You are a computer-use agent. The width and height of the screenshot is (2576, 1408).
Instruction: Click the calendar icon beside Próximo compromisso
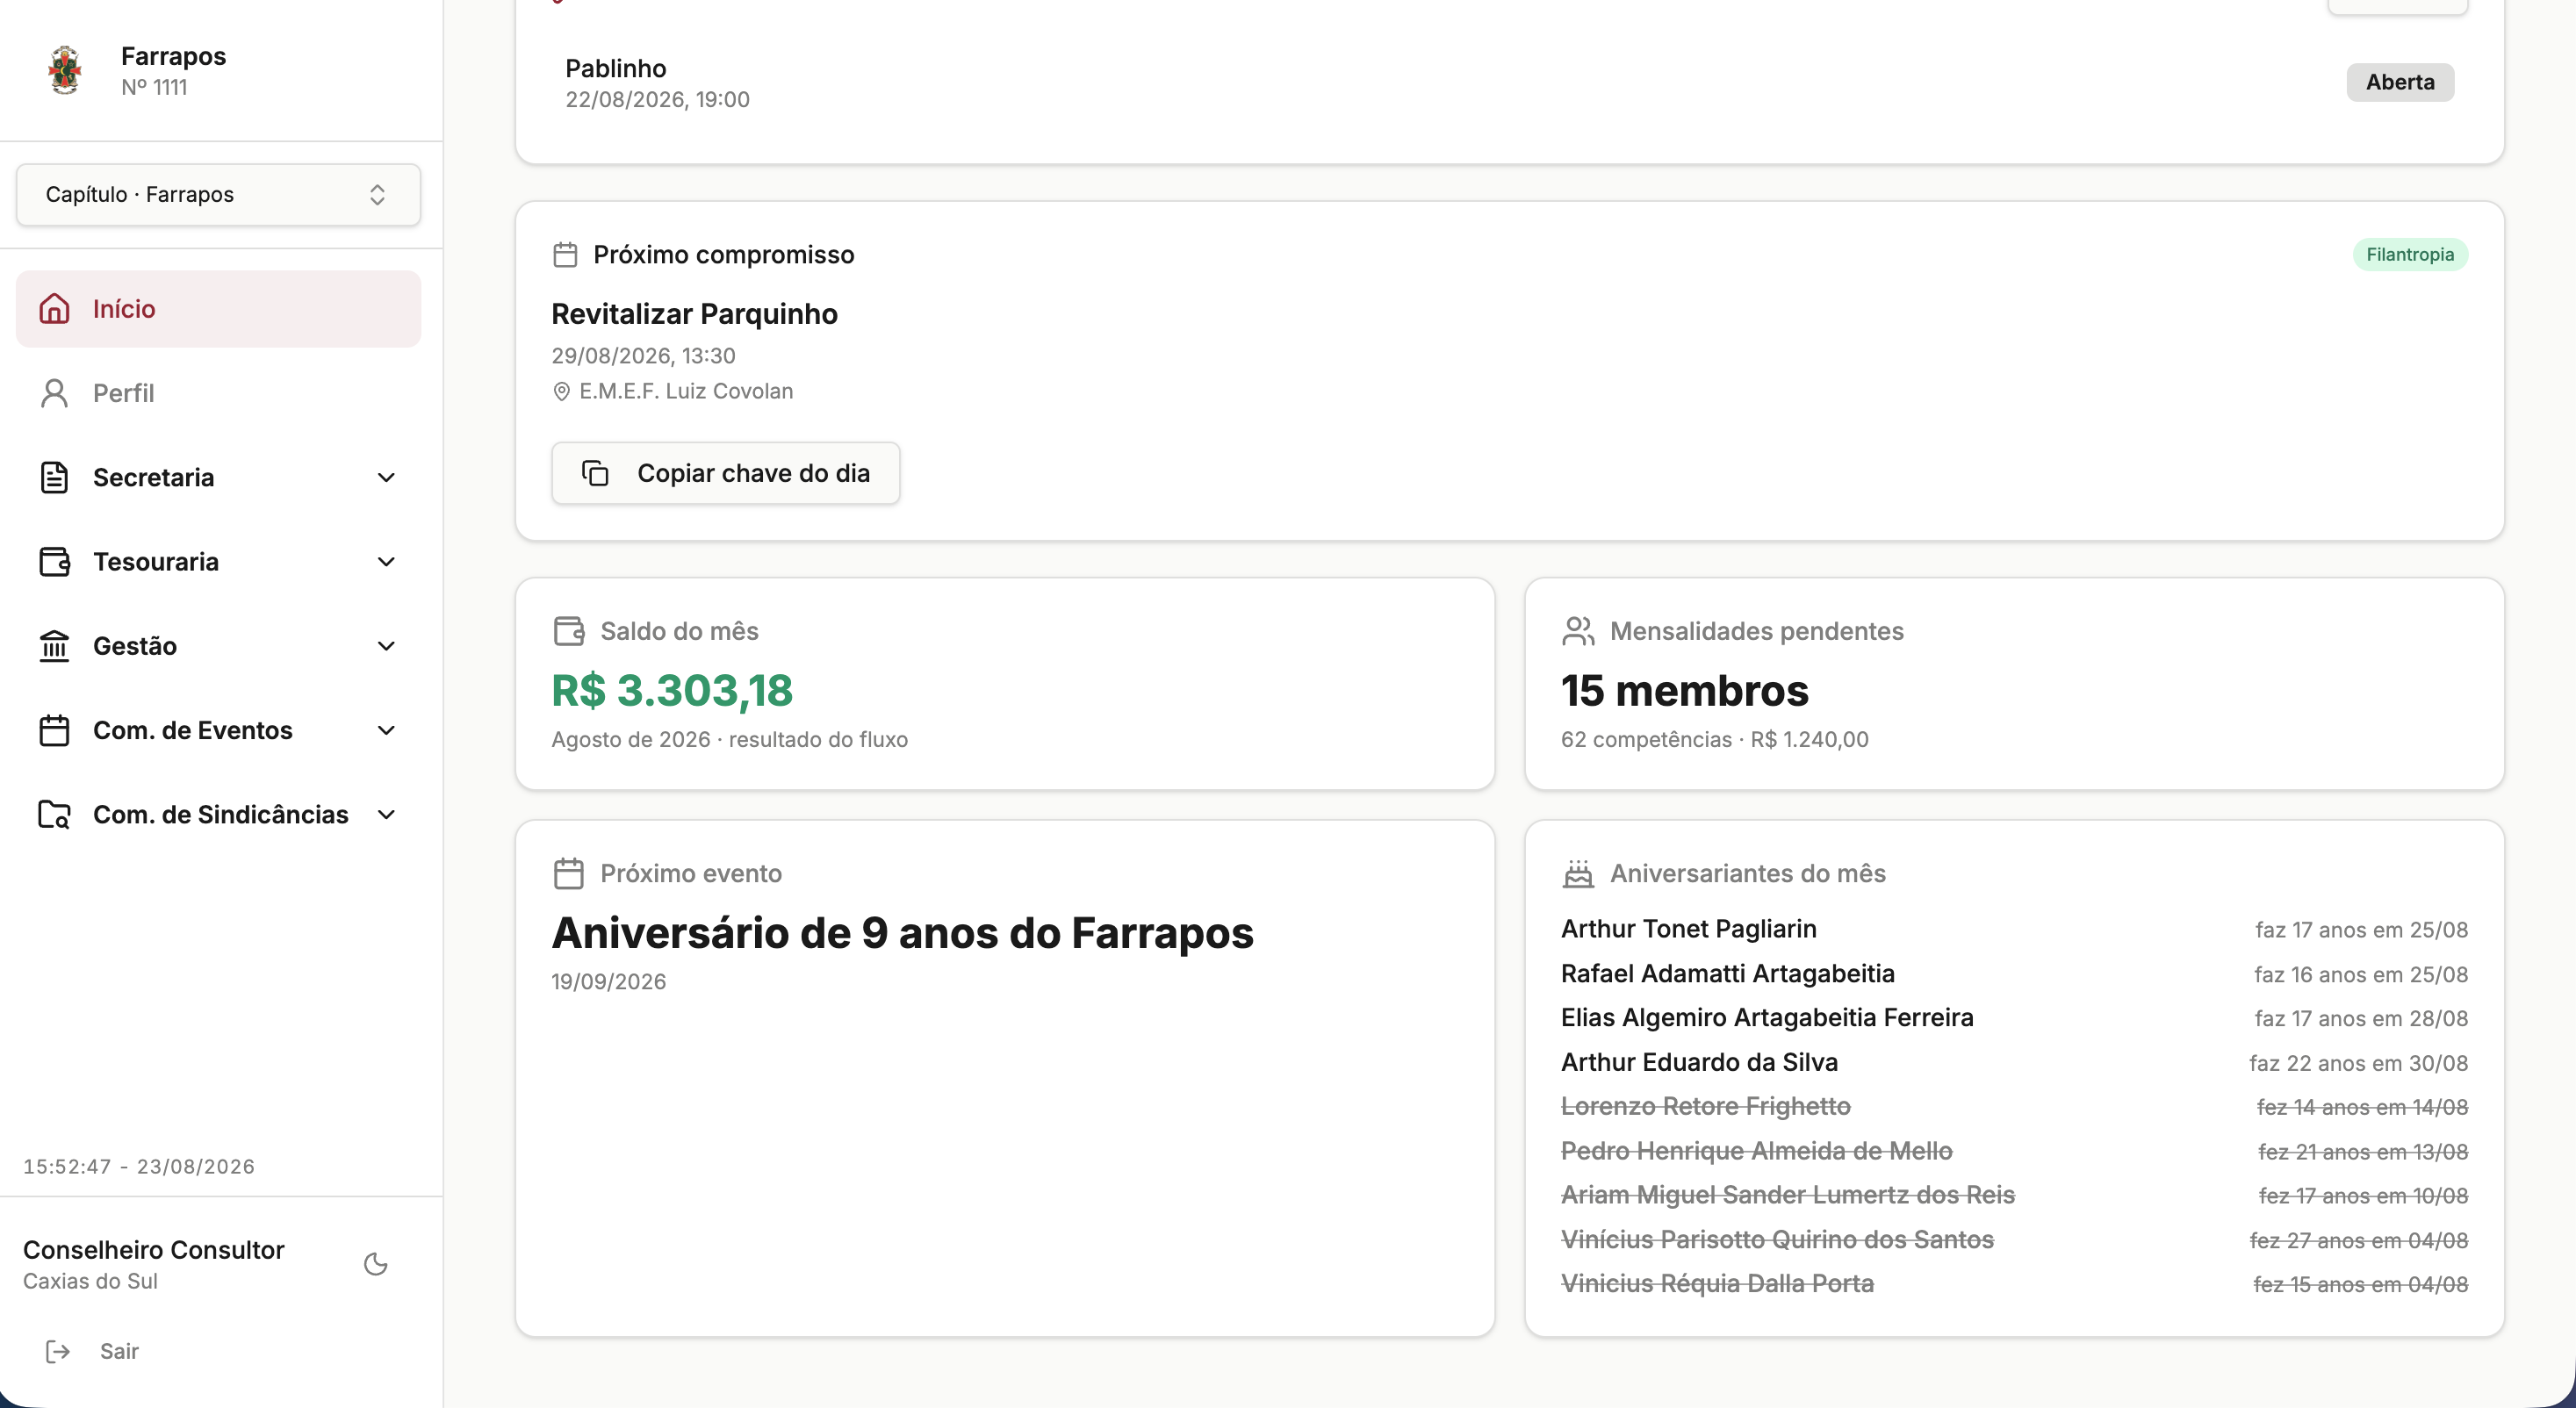point(565,255)
